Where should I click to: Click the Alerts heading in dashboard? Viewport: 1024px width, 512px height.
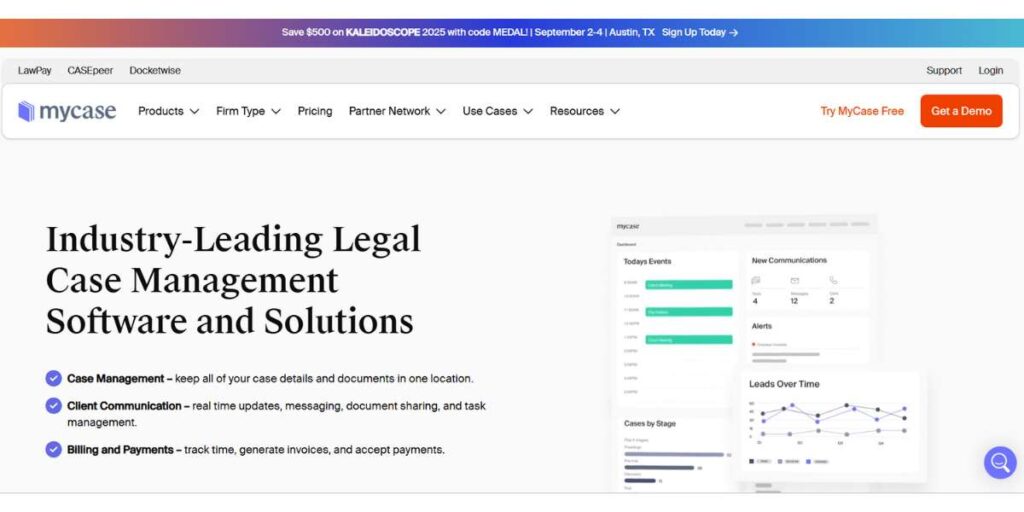click(761, 326)
